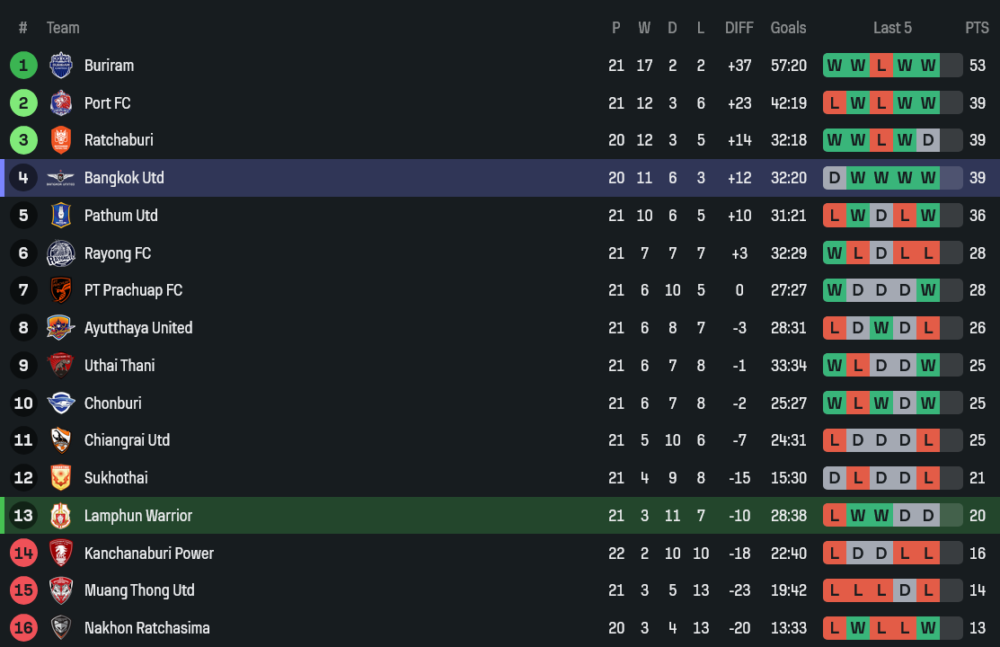Open the Bangkok Utd team page

click(124, 178)
